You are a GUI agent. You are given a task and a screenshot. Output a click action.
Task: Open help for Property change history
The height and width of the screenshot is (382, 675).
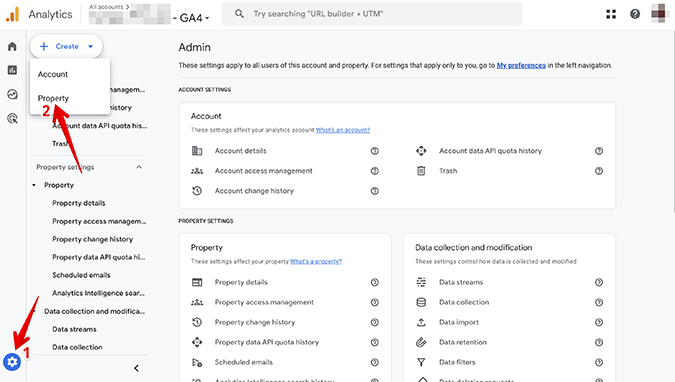(x=375, y=322)
